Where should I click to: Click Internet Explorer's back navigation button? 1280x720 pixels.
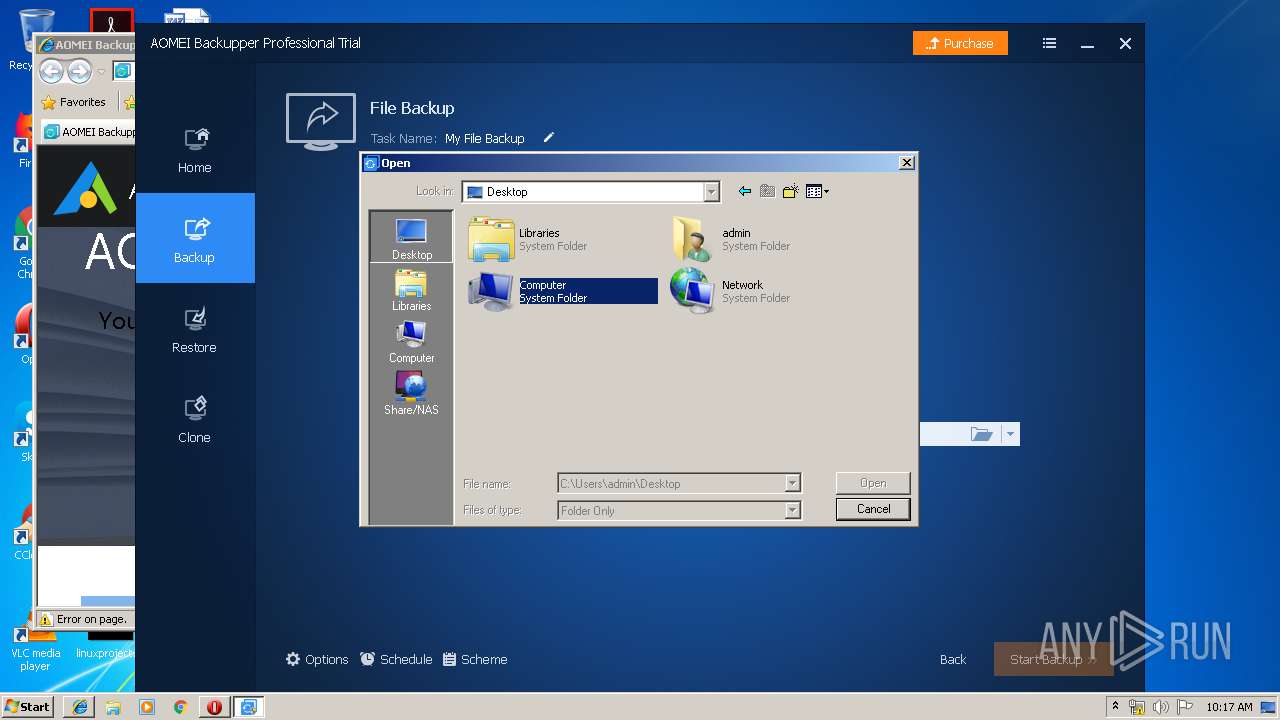51,71
